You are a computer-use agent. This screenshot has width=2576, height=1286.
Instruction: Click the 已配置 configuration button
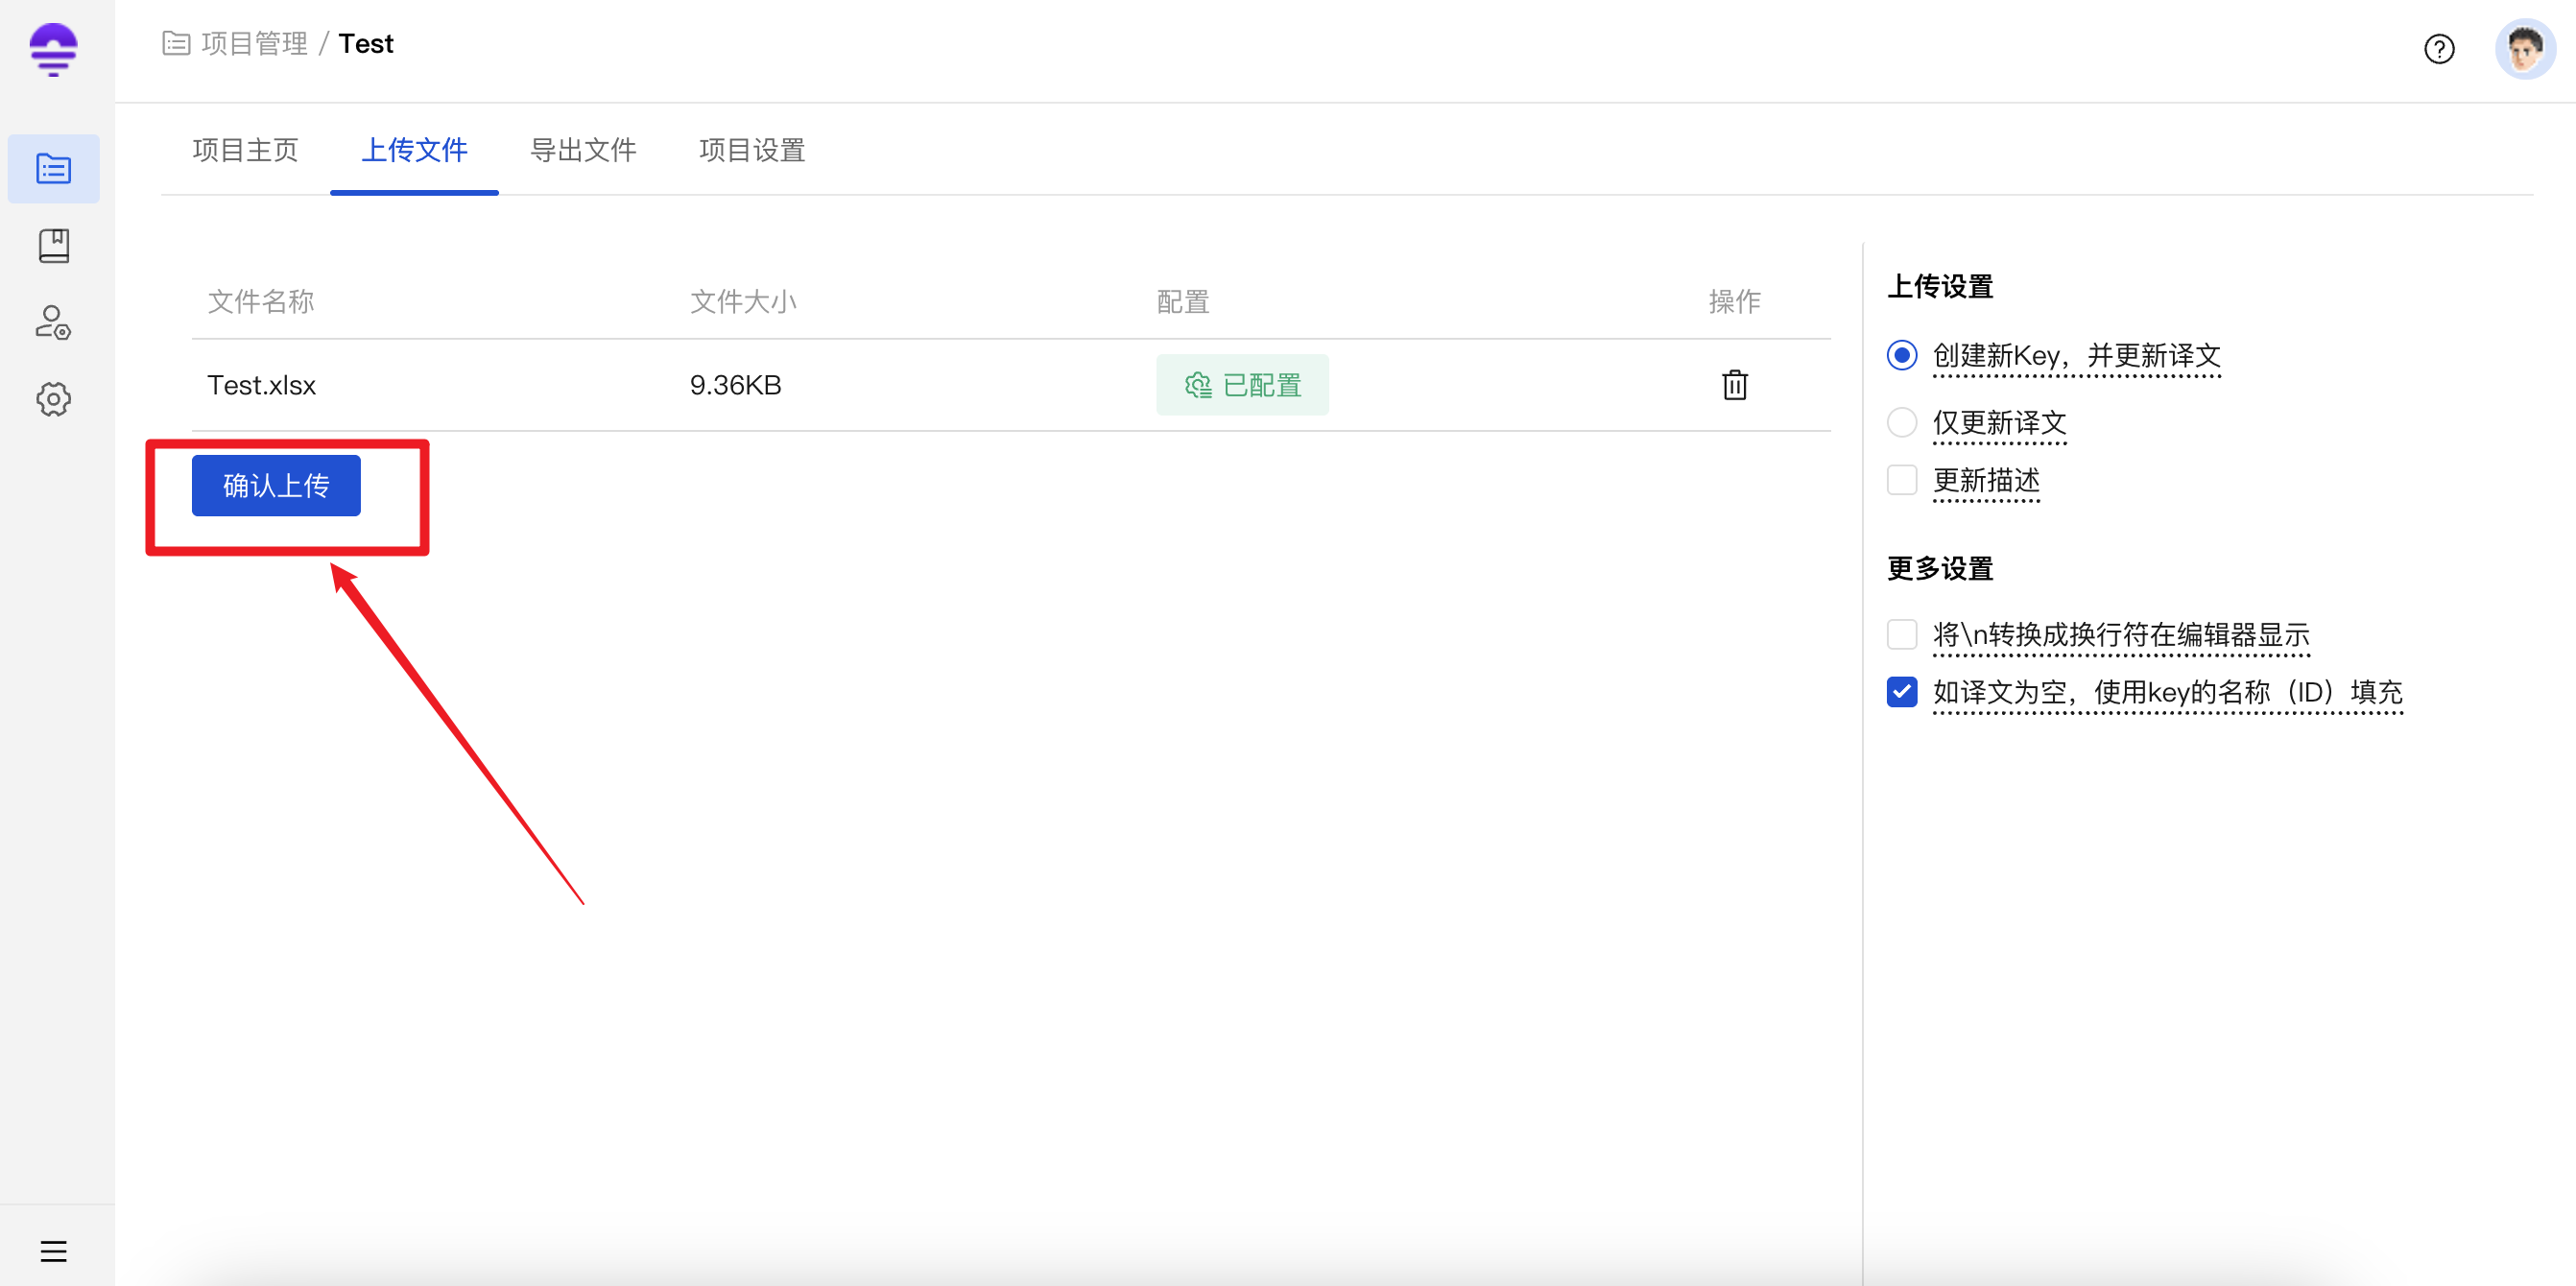pos(1242,385)
